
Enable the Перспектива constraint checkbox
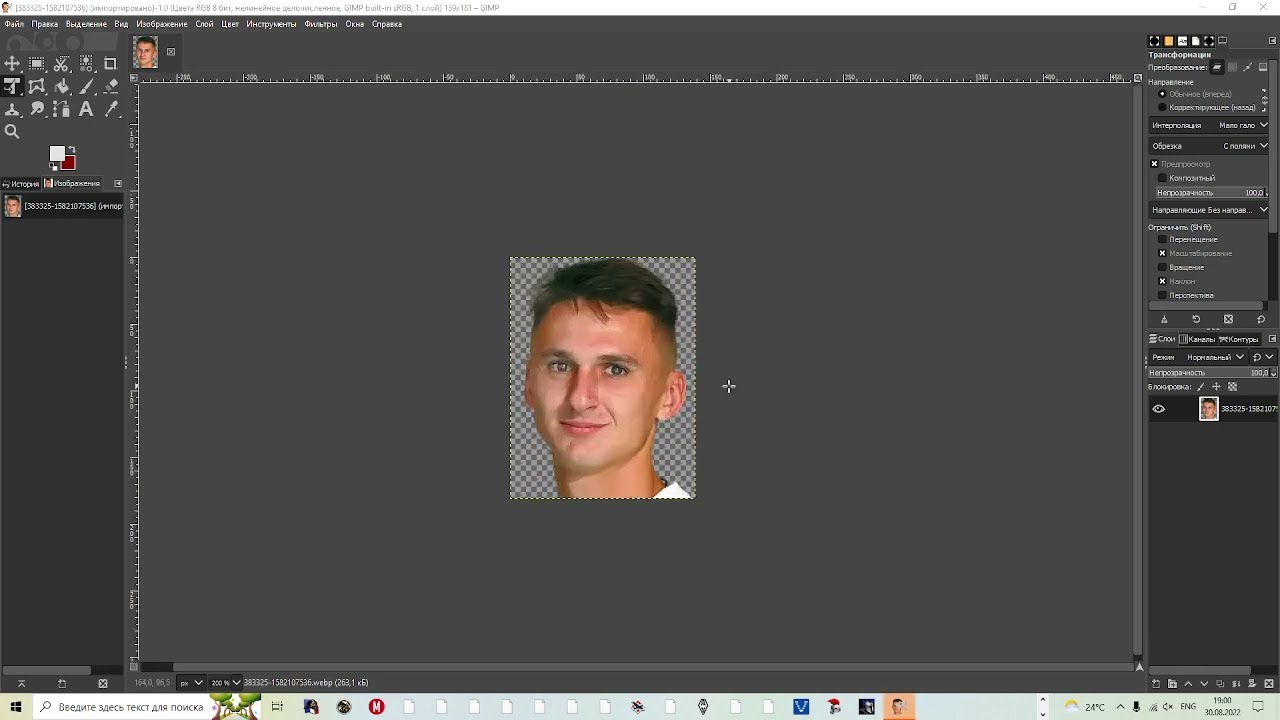coord(1162,295)
